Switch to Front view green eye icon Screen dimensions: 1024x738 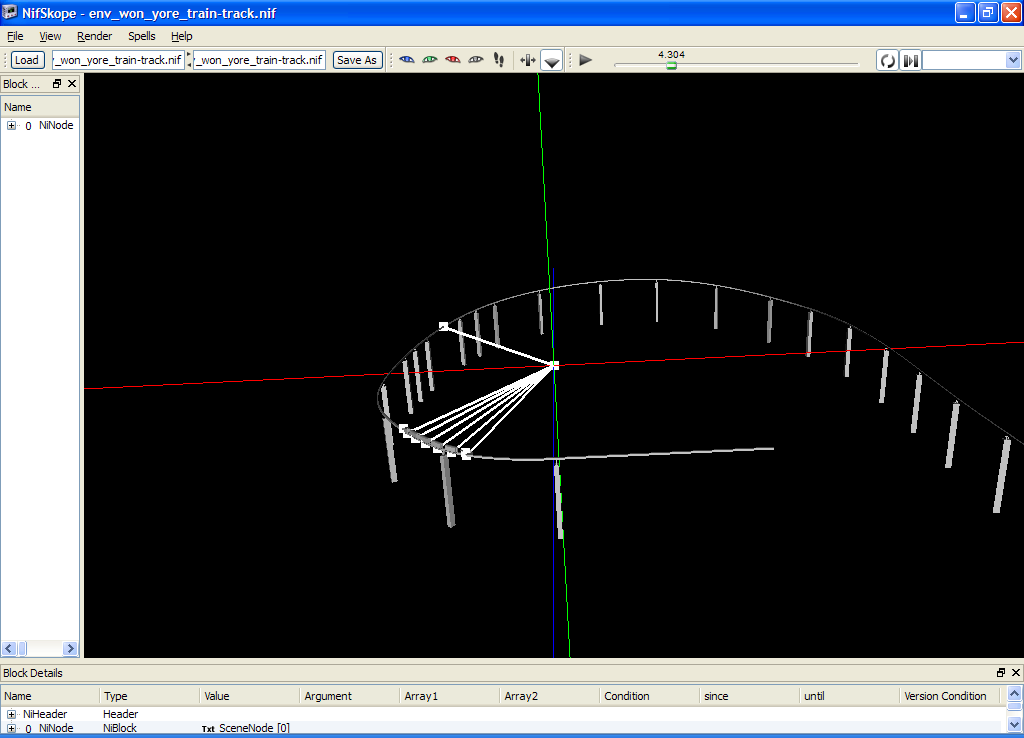[x=430, y=60]
